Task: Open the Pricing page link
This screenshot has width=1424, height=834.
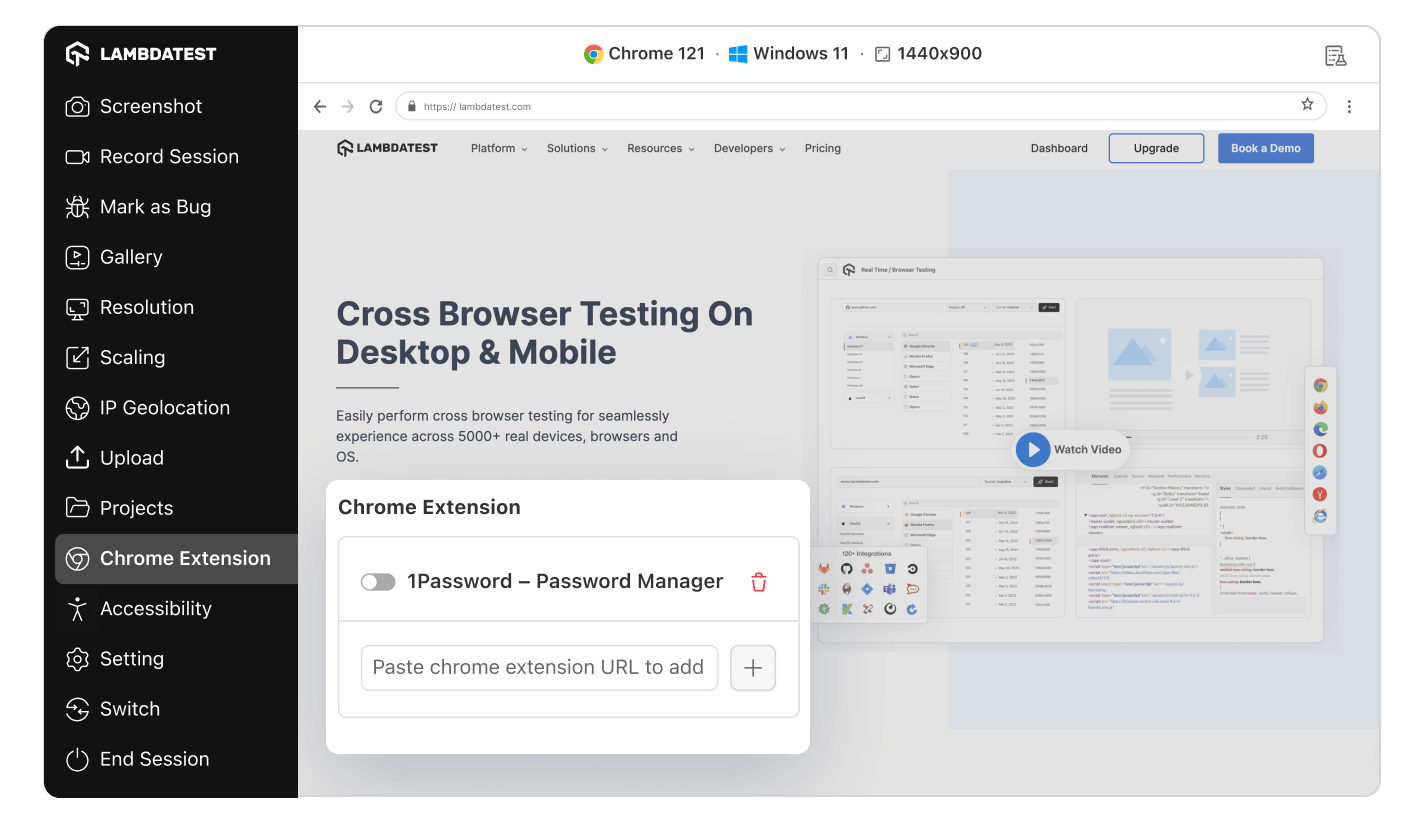Action: point(822,148)
